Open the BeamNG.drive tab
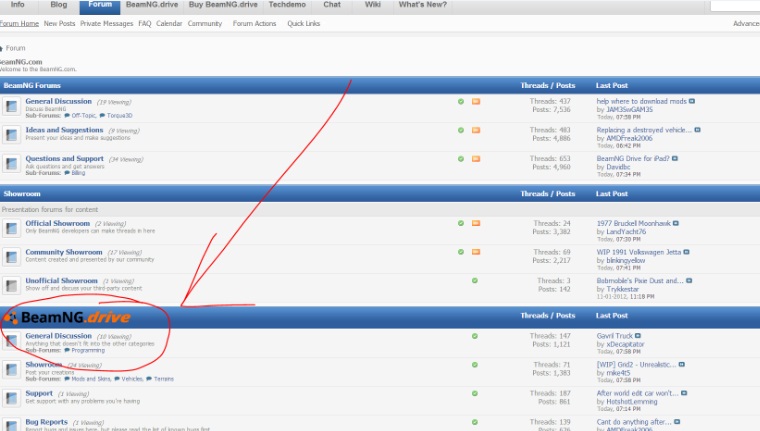The height and width of the screenshot is (431, 760). coord(152,5)
